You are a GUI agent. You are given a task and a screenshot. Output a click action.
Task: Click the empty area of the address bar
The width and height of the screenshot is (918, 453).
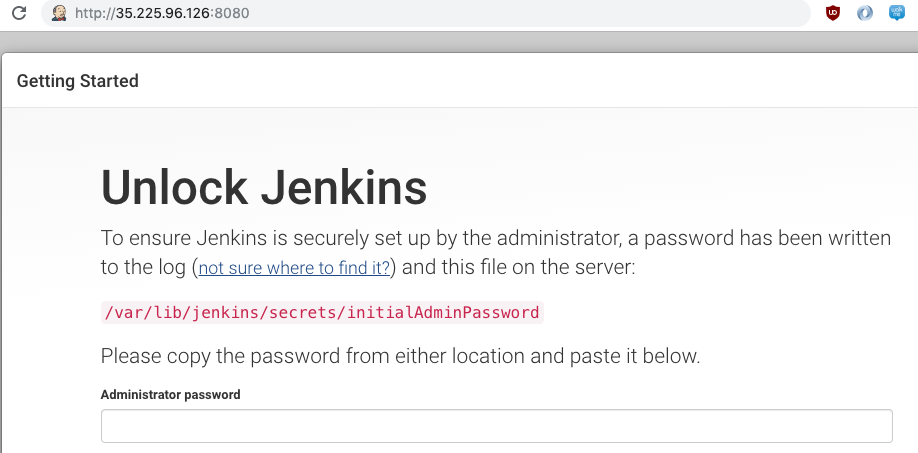520,13
